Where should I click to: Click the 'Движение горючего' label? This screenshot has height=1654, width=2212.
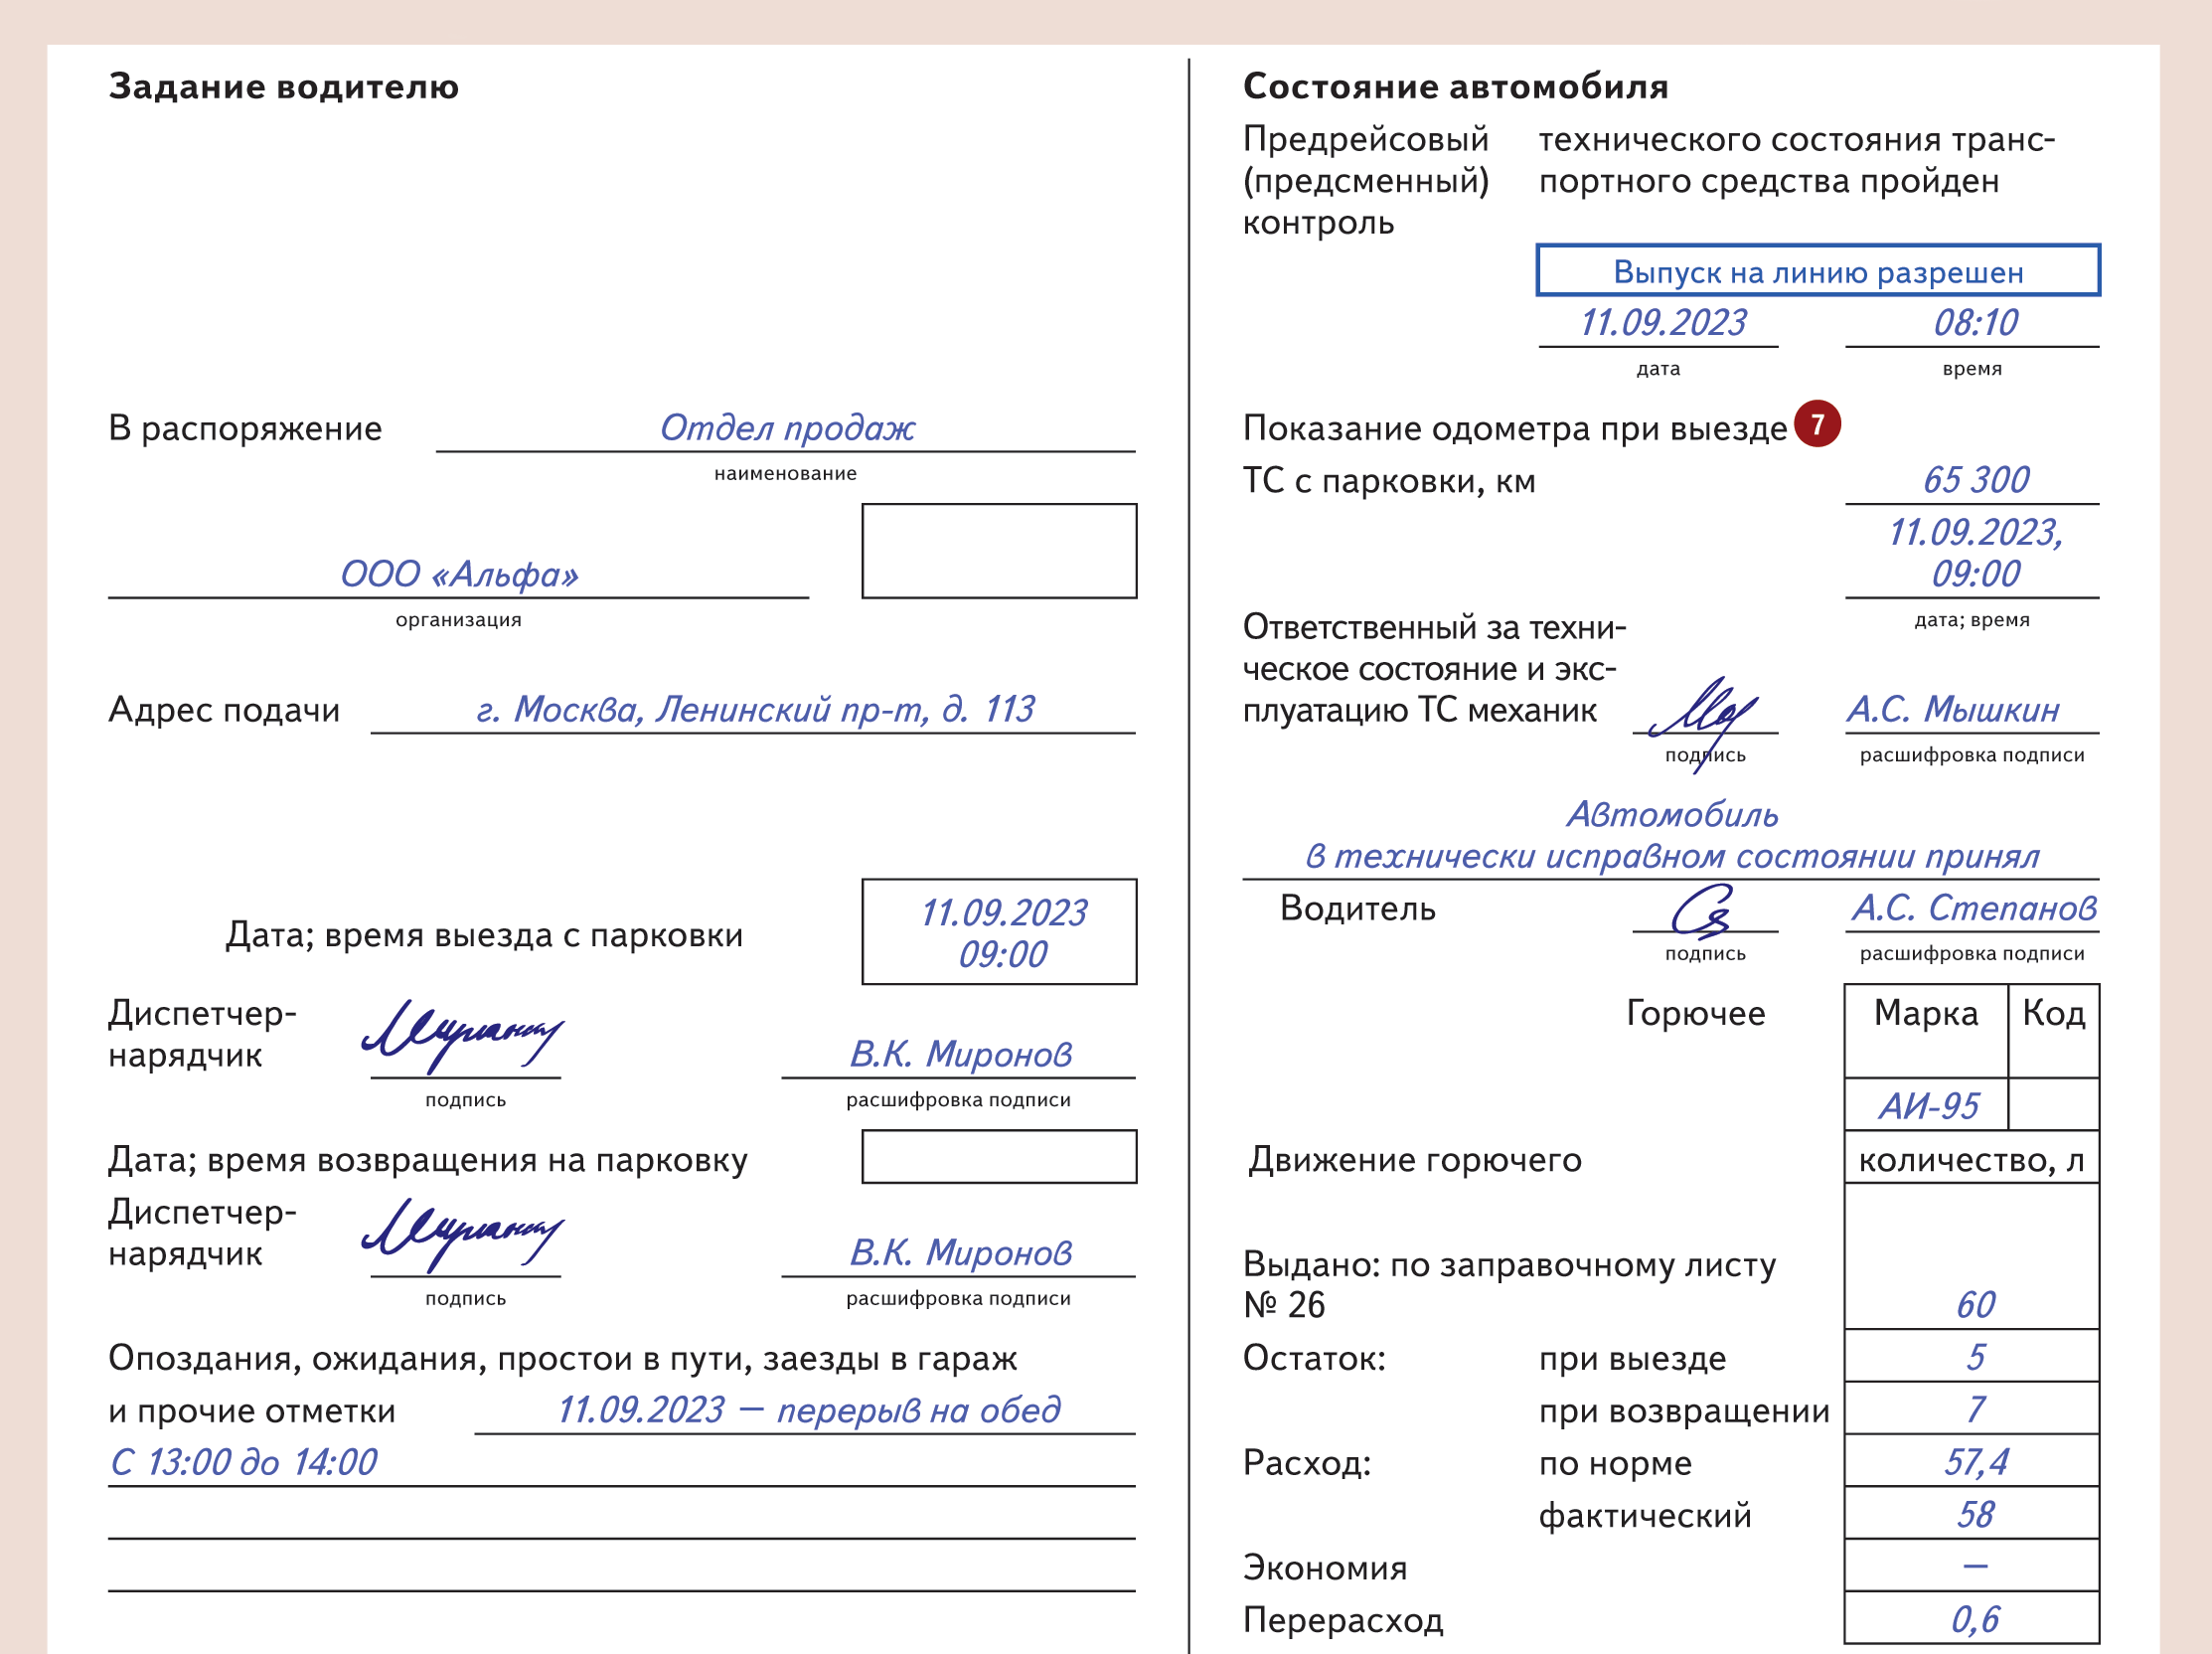coord(1414,1160)
